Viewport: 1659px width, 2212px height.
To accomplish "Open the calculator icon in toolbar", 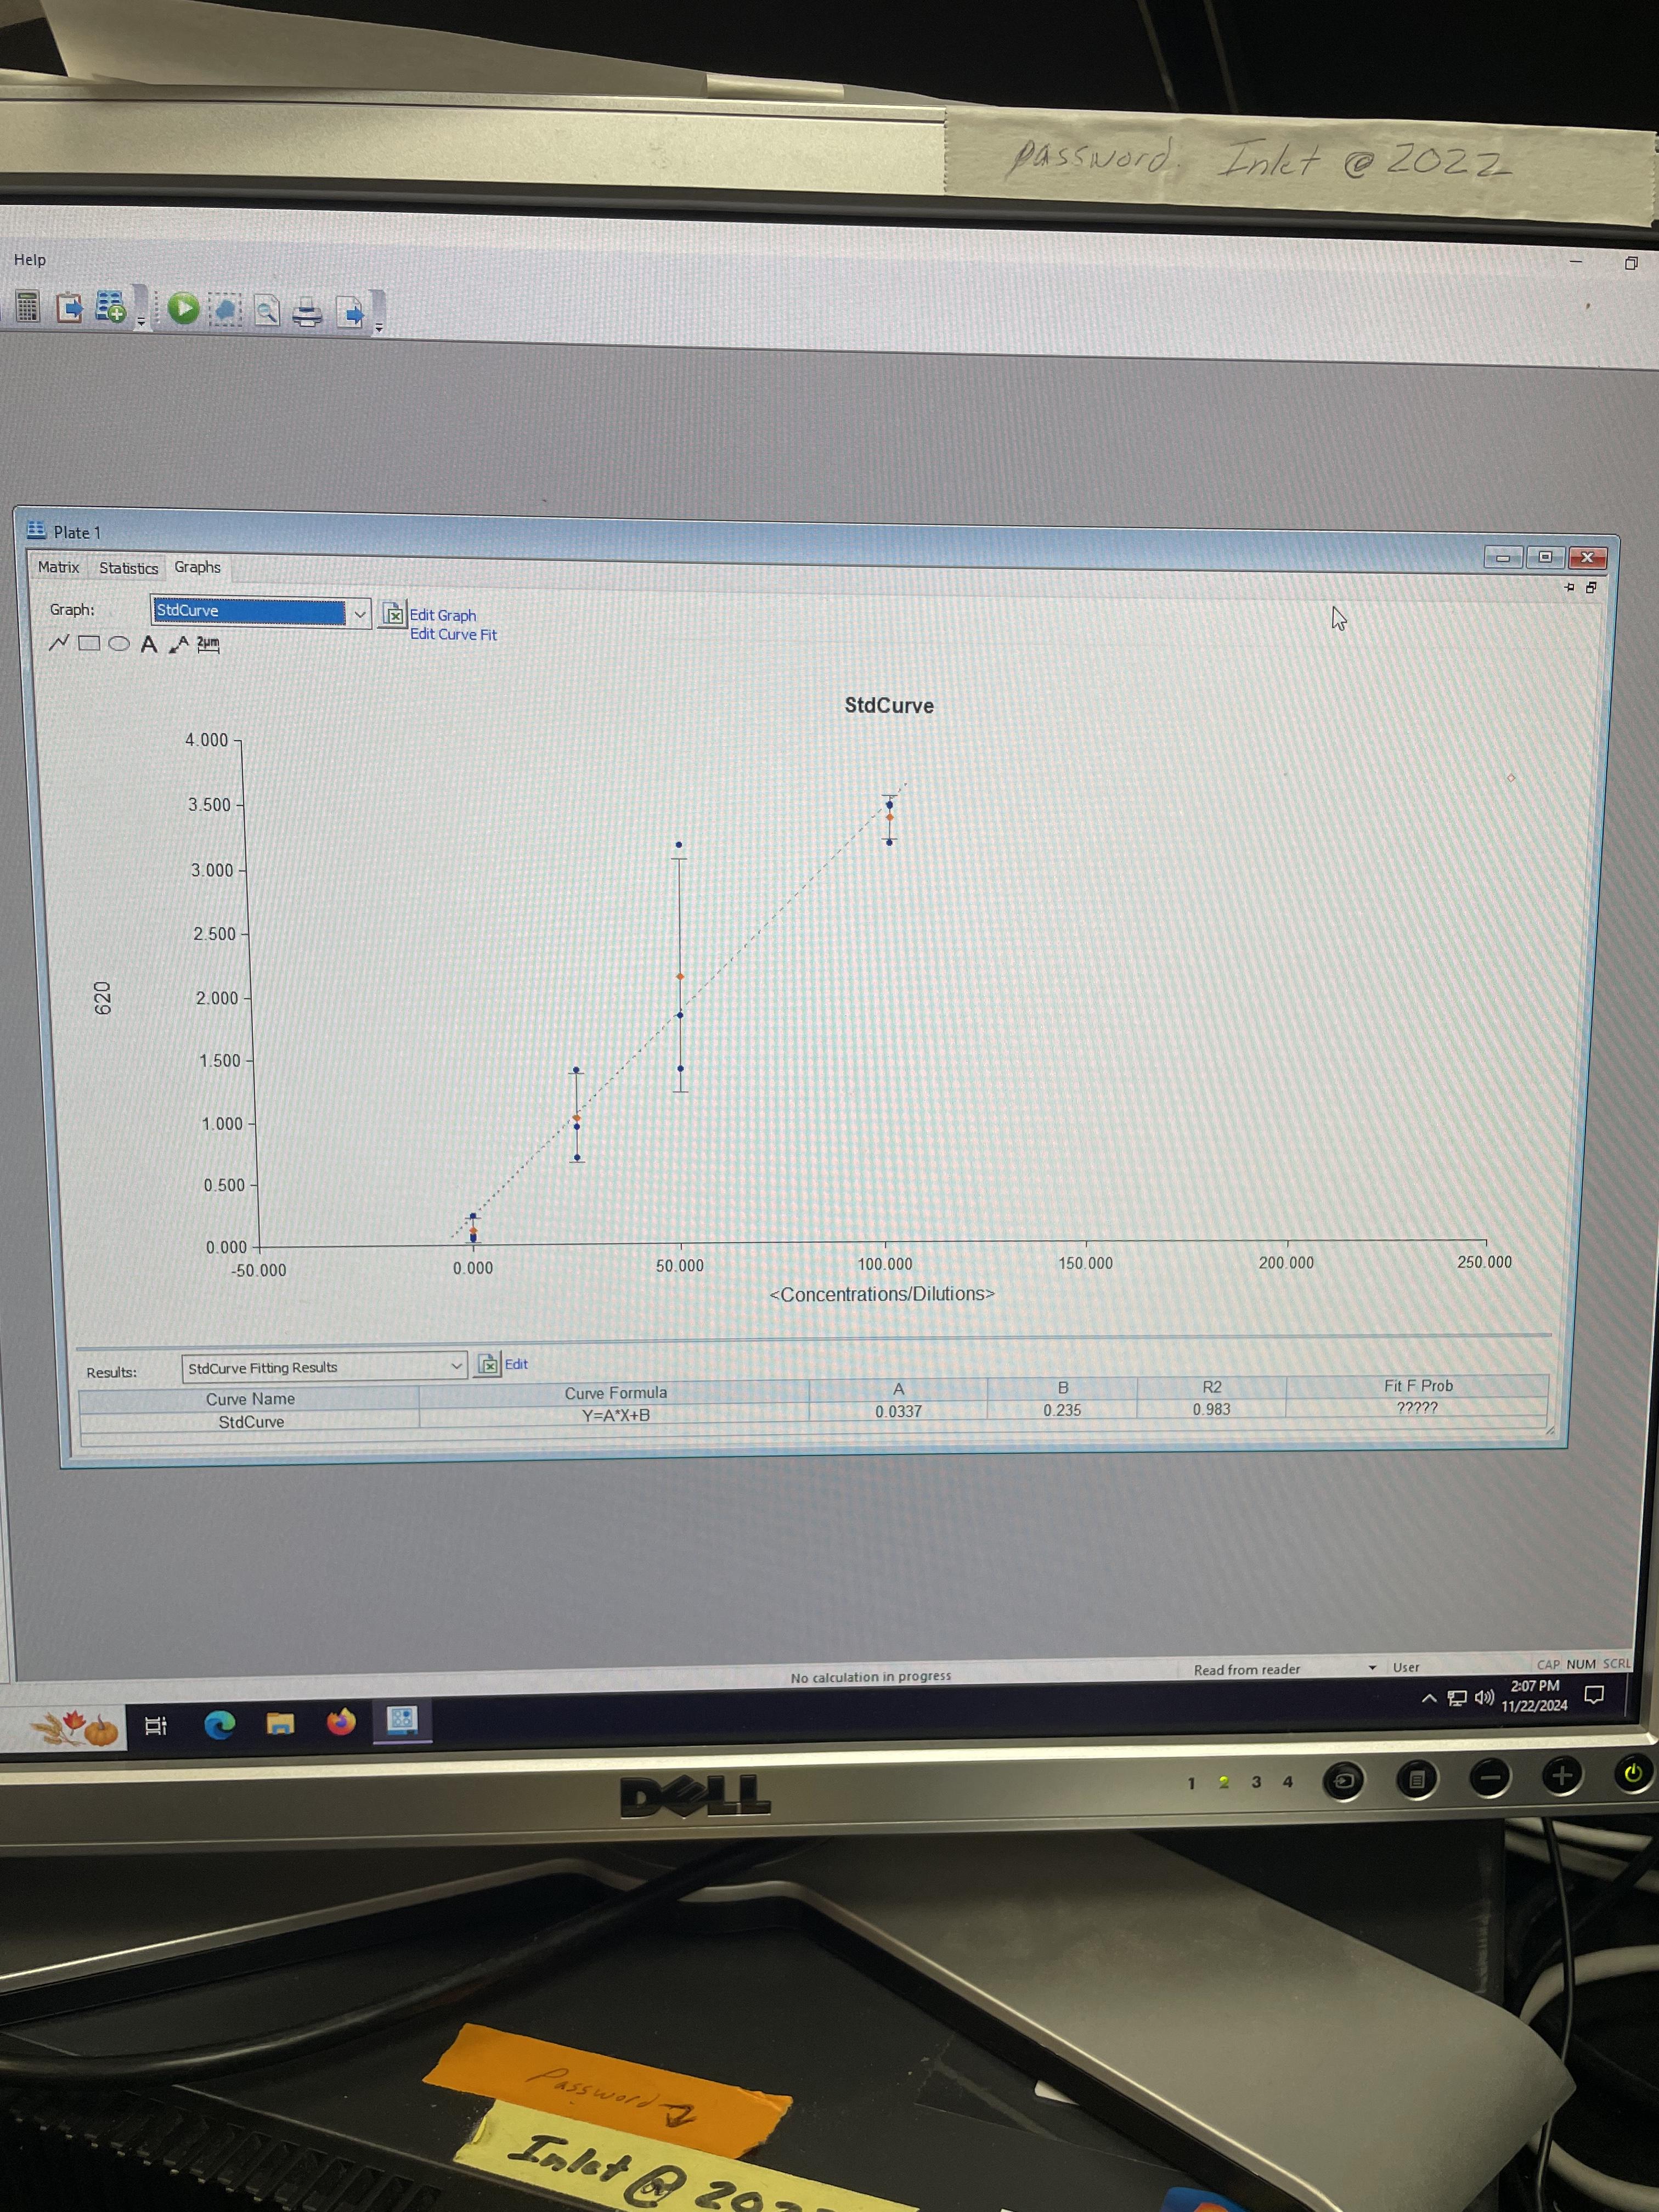I will [x=27, y=307].
